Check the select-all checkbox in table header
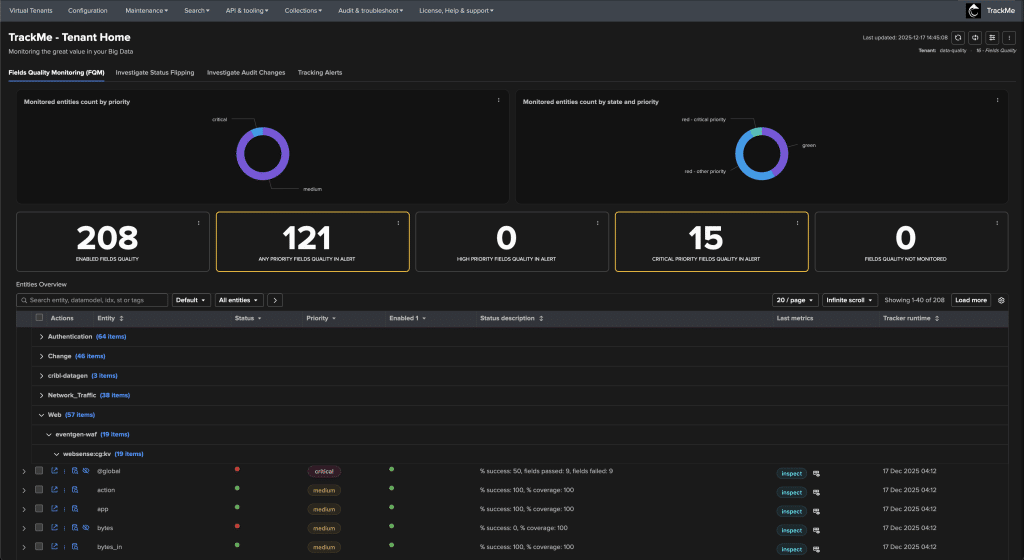Image resolution: width=1024 pixels, height=560 pixels. pos(39,318)
